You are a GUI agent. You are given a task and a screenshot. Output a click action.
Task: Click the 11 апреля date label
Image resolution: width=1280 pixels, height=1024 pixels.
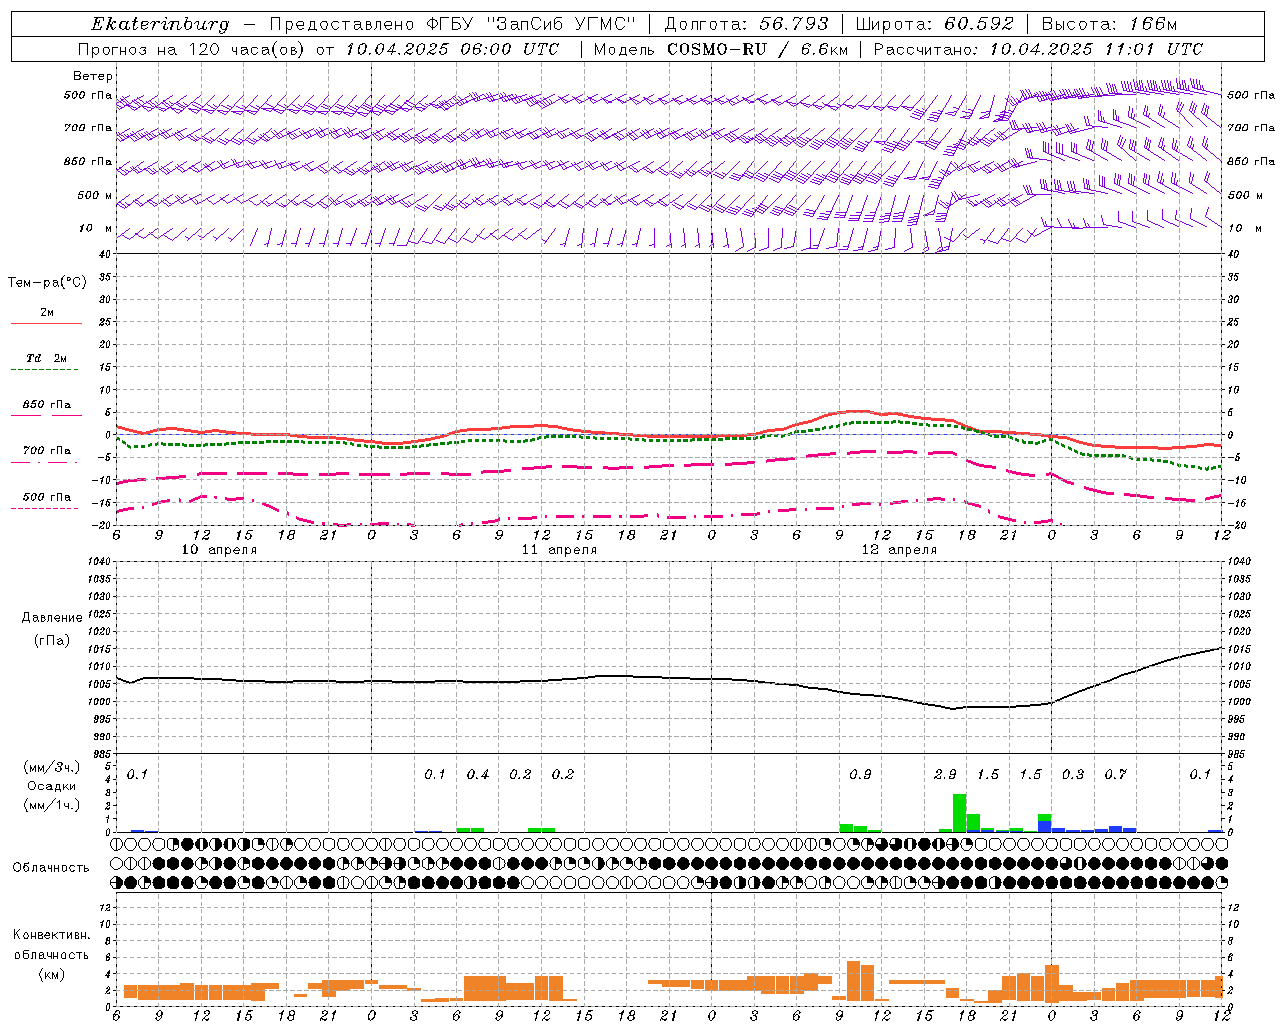click(559, 550)
